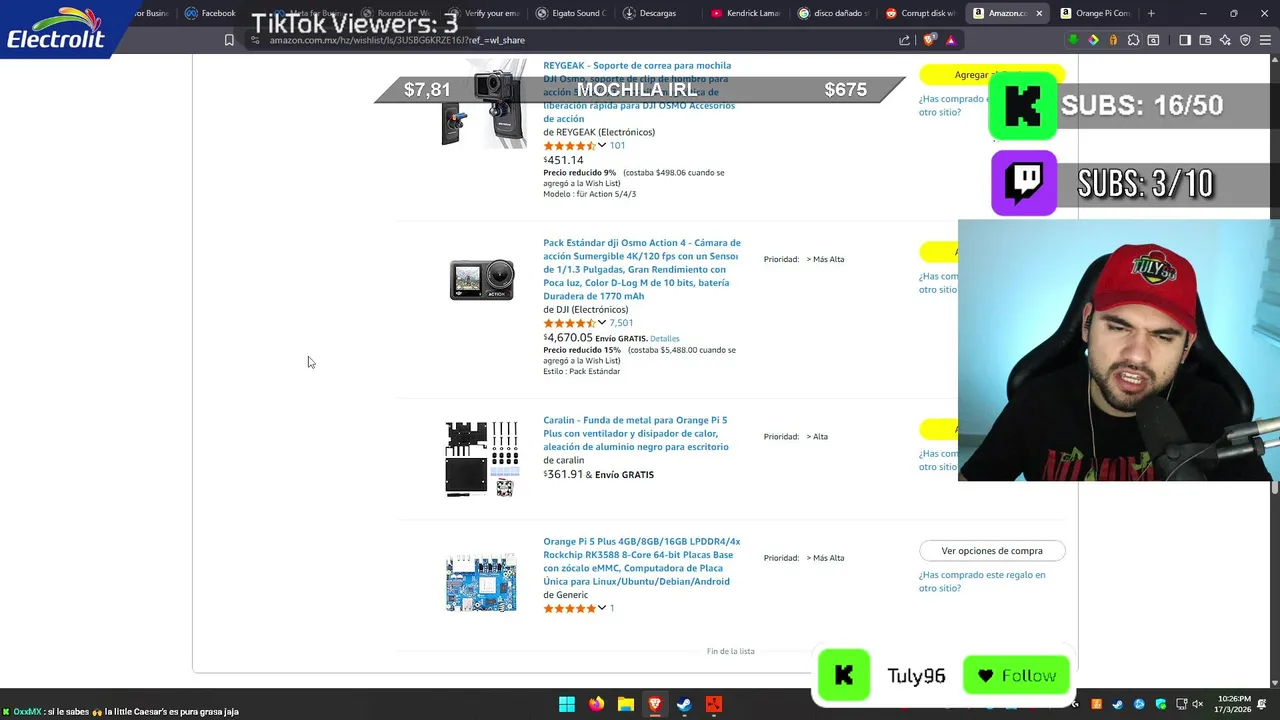Expand DJI Osmo Action 4 rating dropdown

point(602,323)
